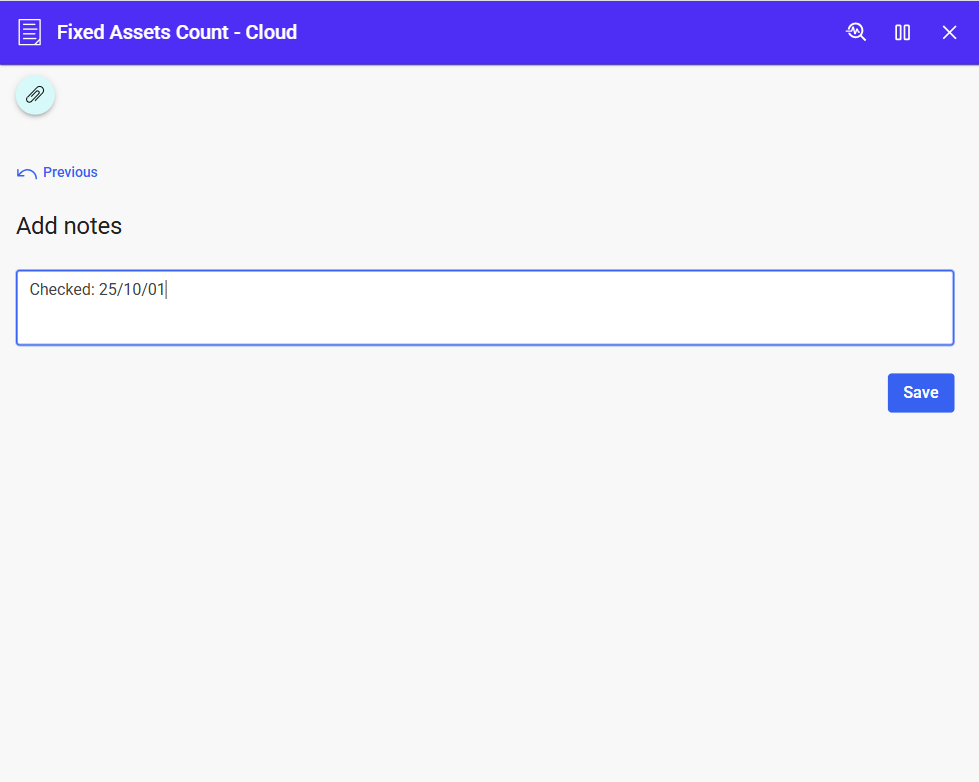This screenshot has height=782, width=979.
Task: Go back using the Previous link
Action: (x=70, y=172)
